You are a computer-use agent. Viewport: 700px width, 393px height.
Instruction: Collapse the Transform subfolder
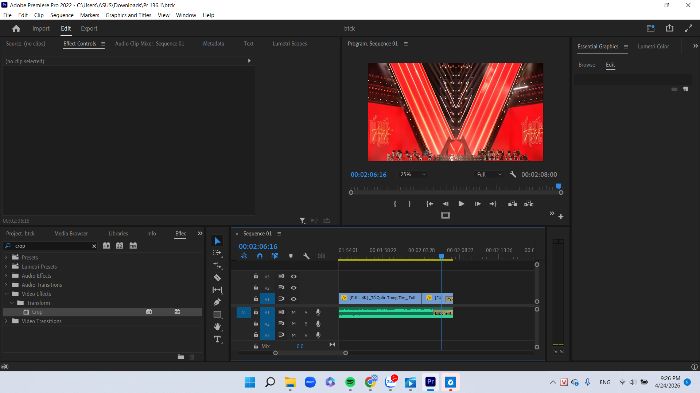(12, 303)
